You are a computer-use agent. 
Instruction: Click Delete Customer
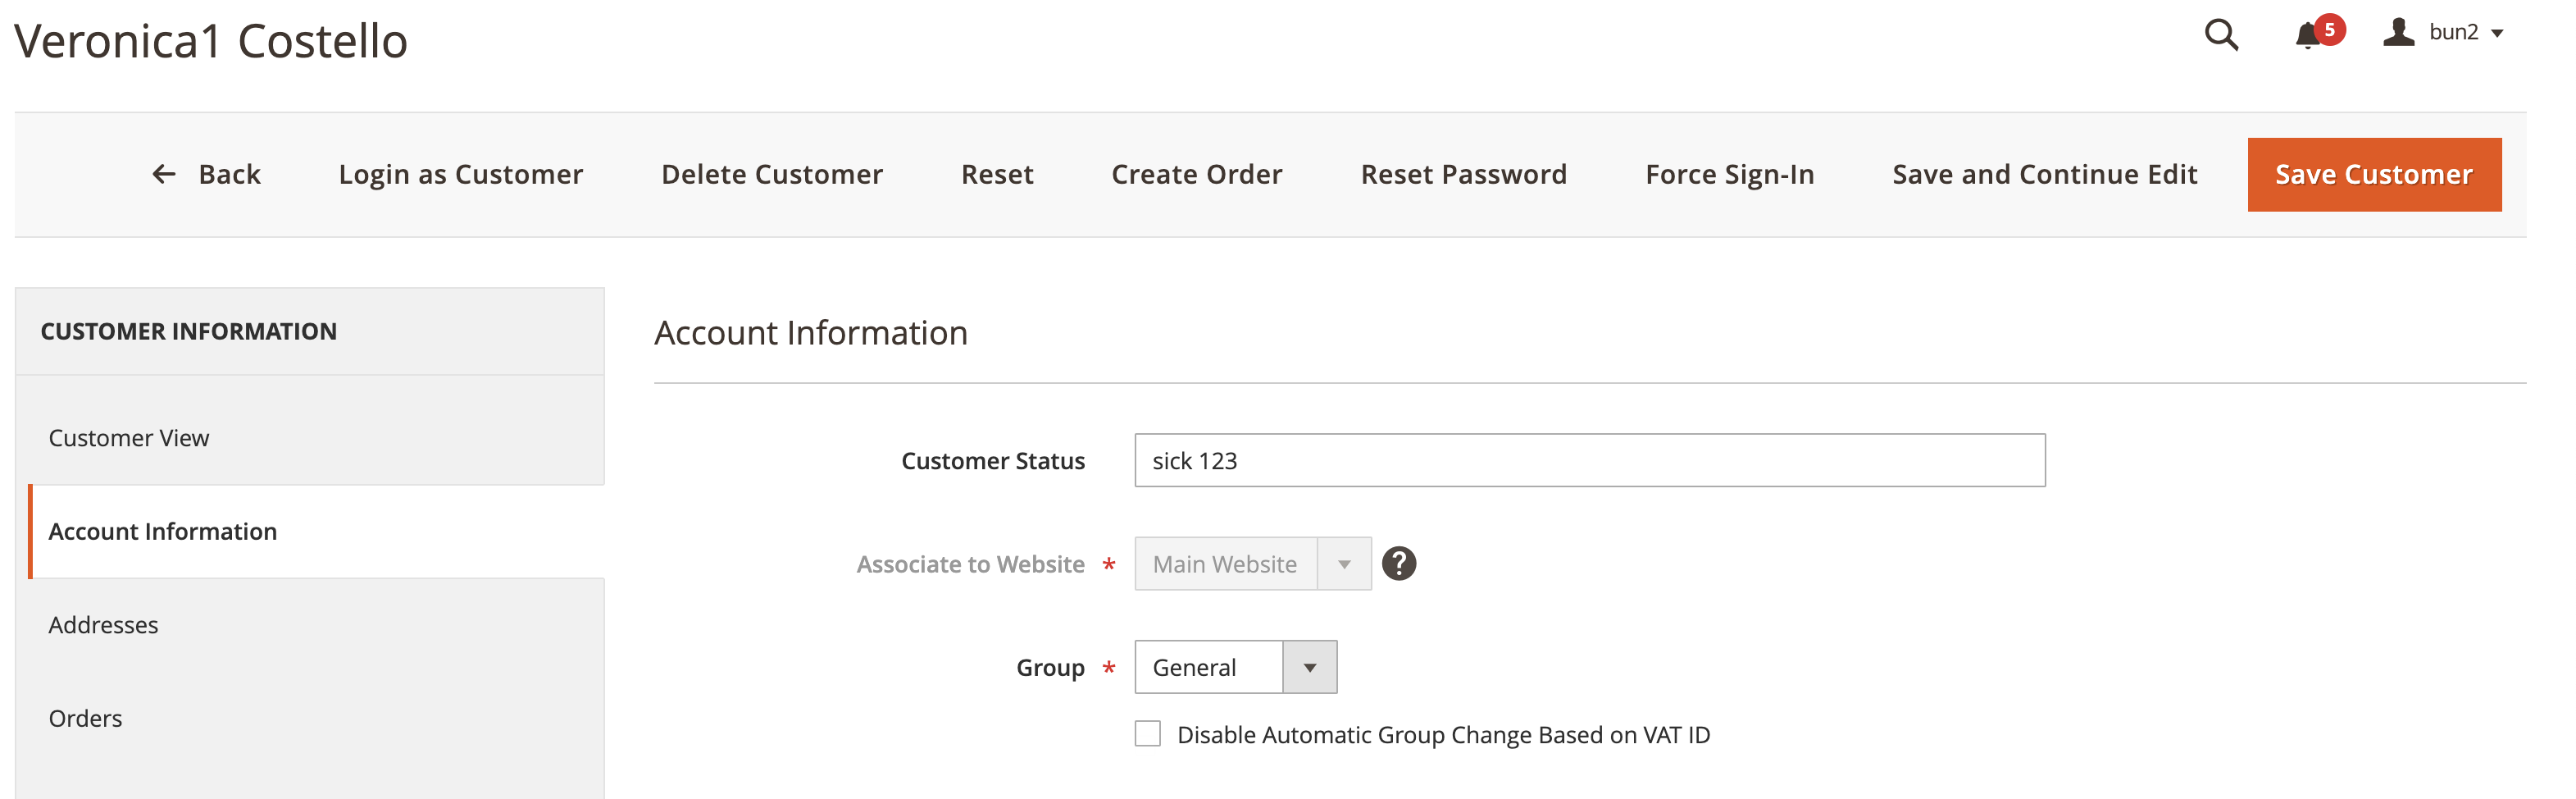[x=771, y=173]
